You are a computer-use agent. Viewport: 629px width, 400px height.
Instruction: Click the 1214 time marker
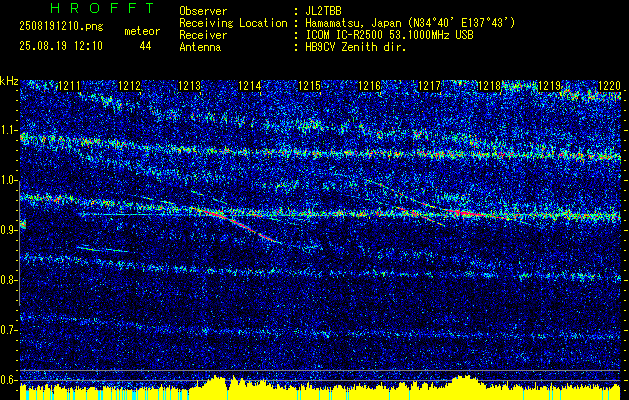pyautogui.click(x=250, y=85)
